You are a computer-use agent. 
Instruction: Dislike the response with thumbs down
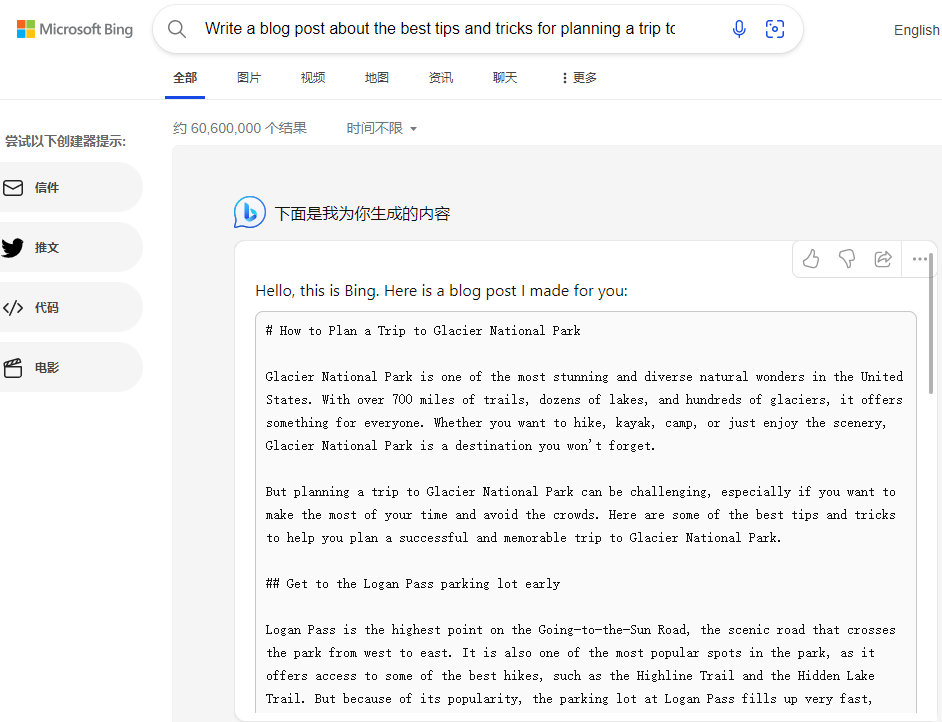(847, 259)
